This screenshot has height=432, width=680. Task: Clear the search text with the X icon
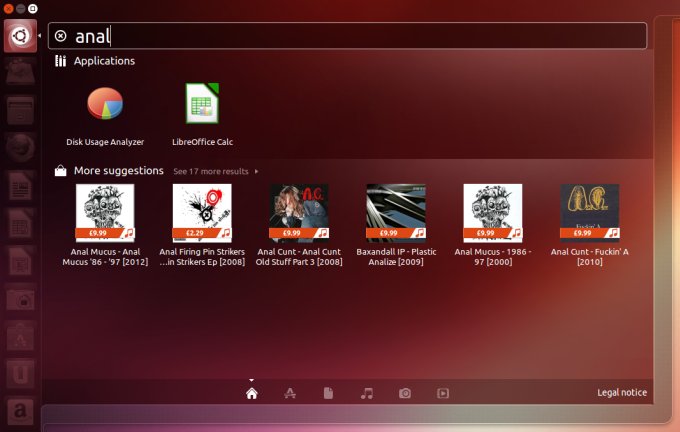click(61, 36)
